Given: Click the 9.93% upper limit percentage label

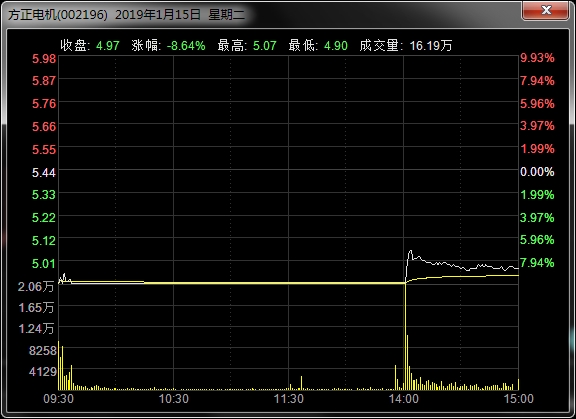Looking at the screenshot, I should (537, 58).
